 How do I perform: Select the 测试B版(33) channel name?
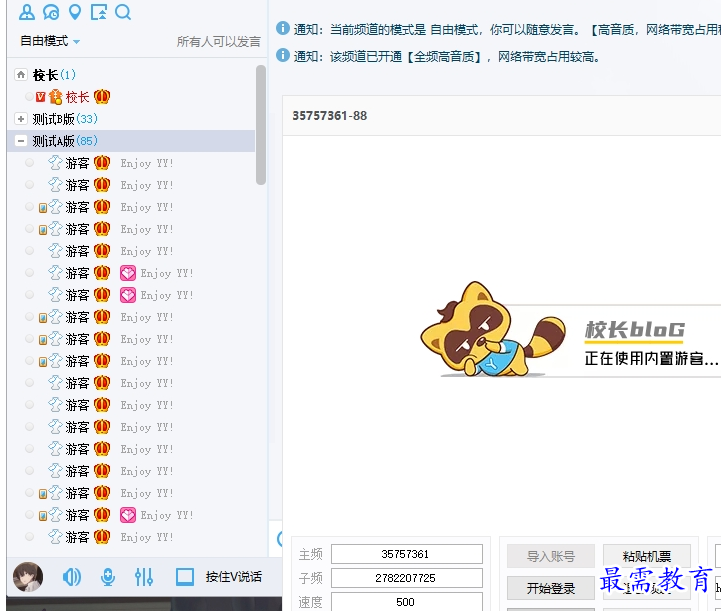click(x=65, y=119)
